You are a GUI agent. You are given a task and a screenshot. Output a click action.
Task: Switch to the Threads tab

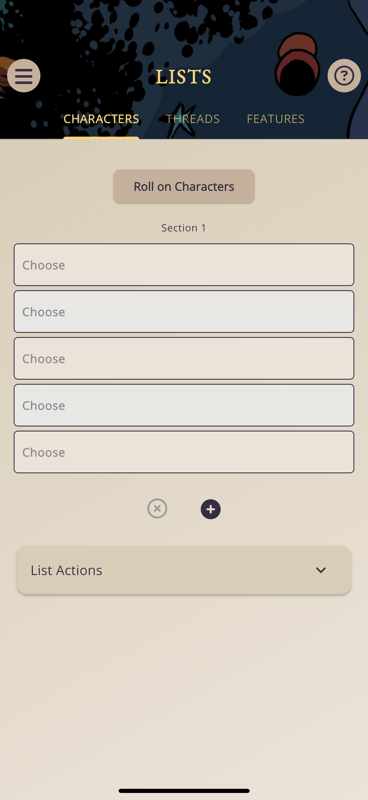(193, 119)
